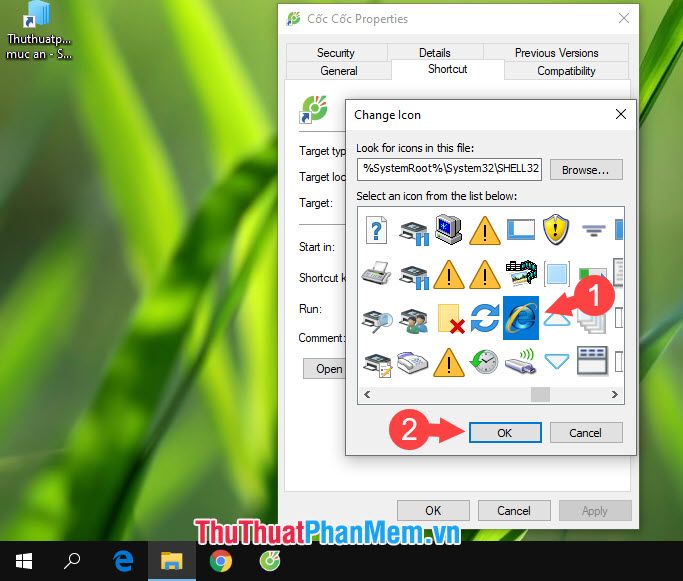The height and width of the screenshot is (581, 683).
Task: Click the icon list right scroll arrow
Action: tap(615, 395)
